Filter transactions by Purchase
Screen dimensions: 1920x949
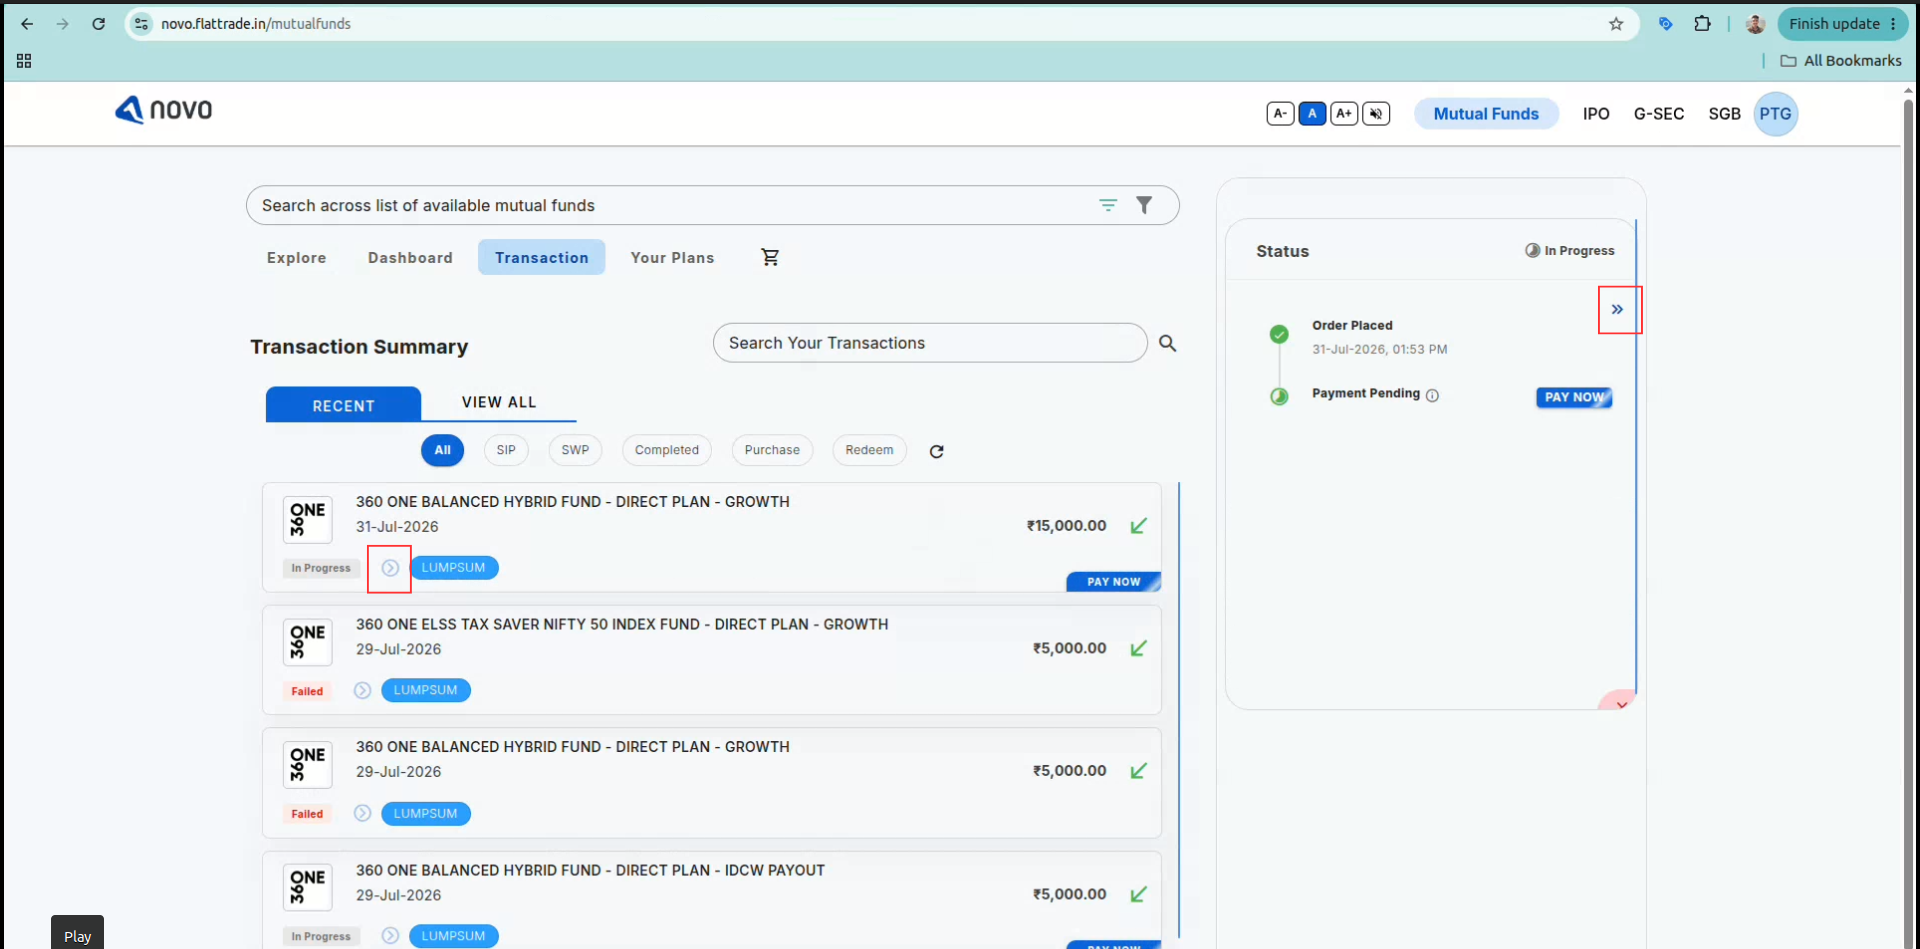(x=772, y=450)
